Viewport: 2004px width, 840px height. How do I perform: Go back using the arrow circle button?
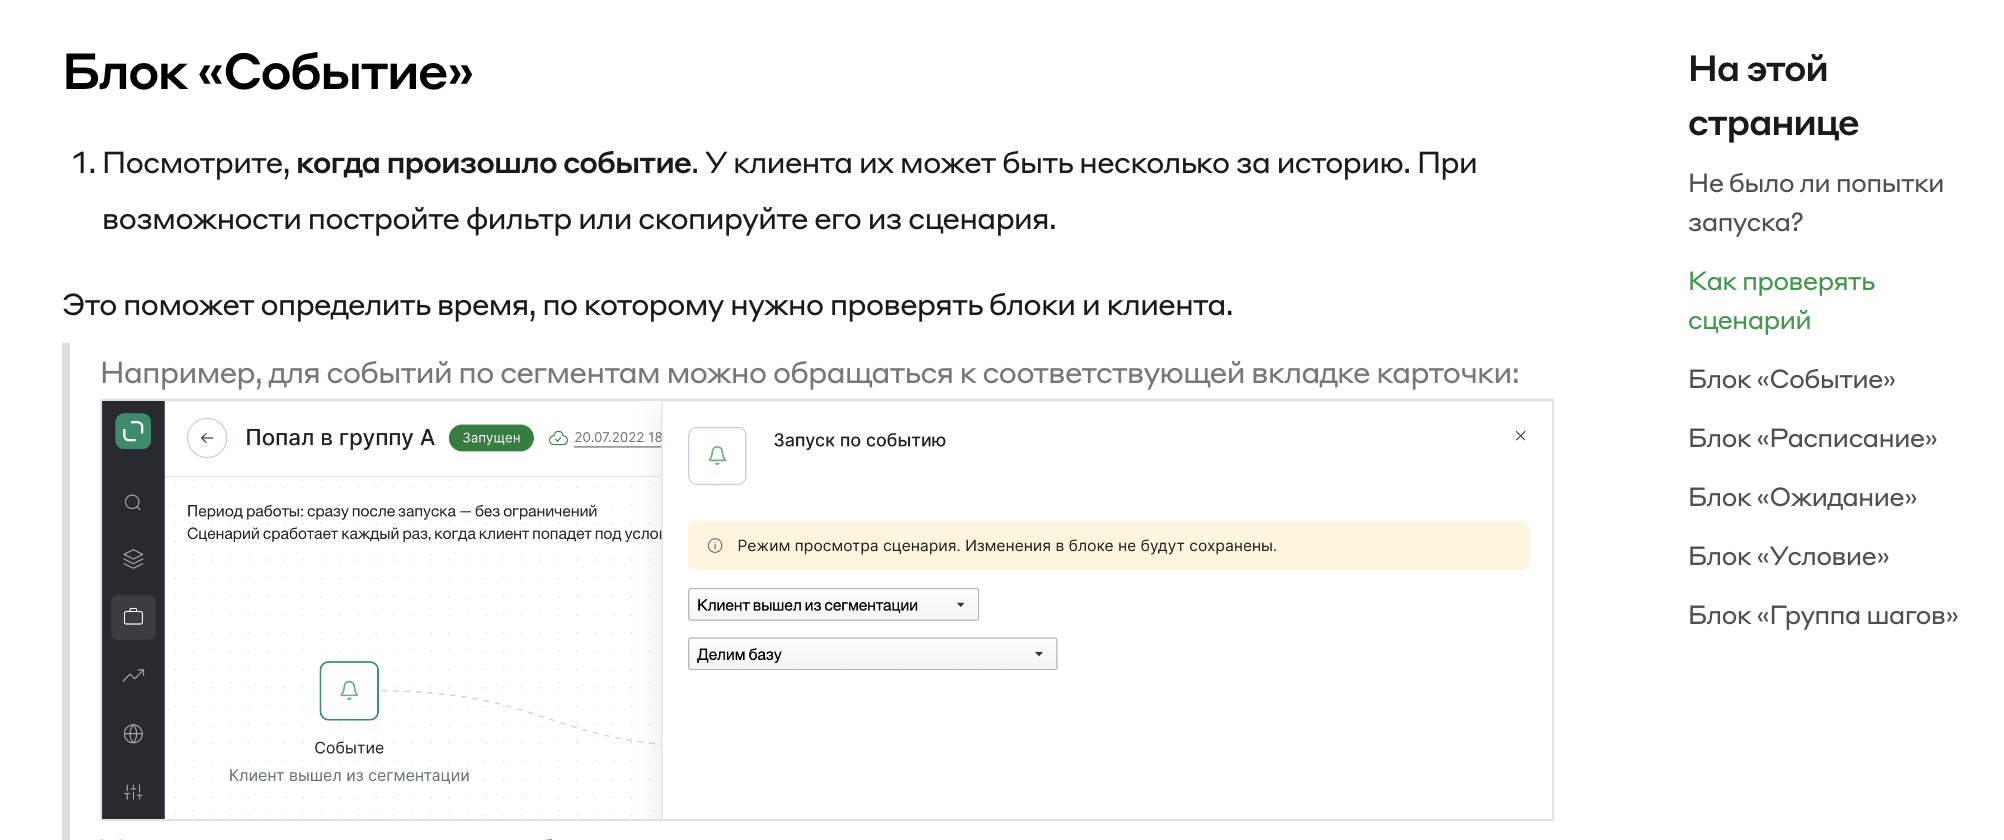pos(207,438)
